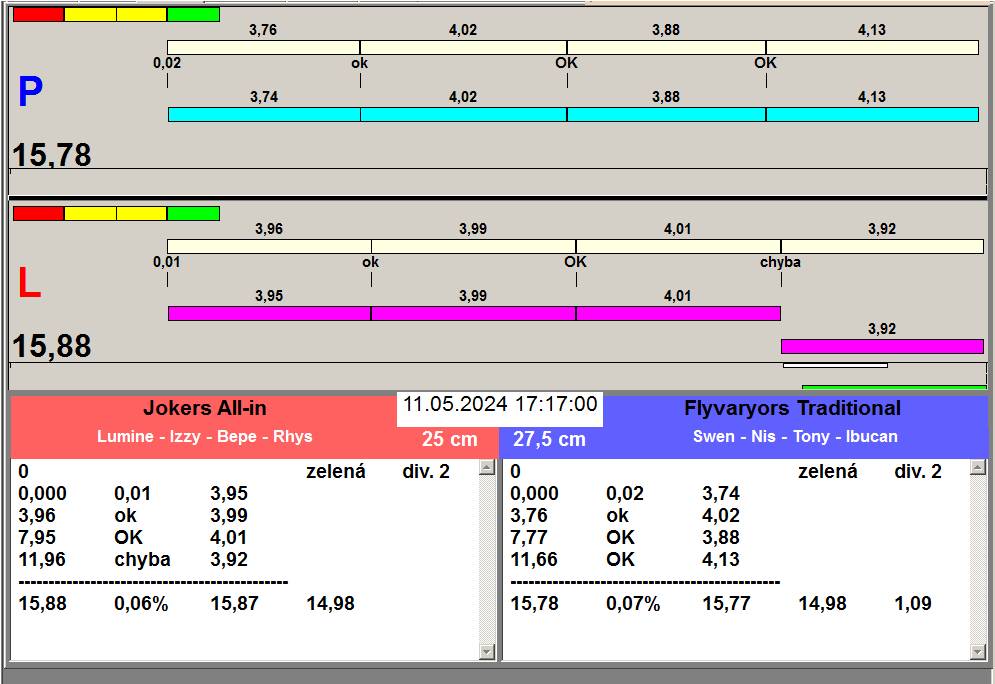The width and height of the screenshot is (995, 684).
Task: Select the cream 3,76 segment in lane P
Action: pyautogui.click(x=263, y=48)
